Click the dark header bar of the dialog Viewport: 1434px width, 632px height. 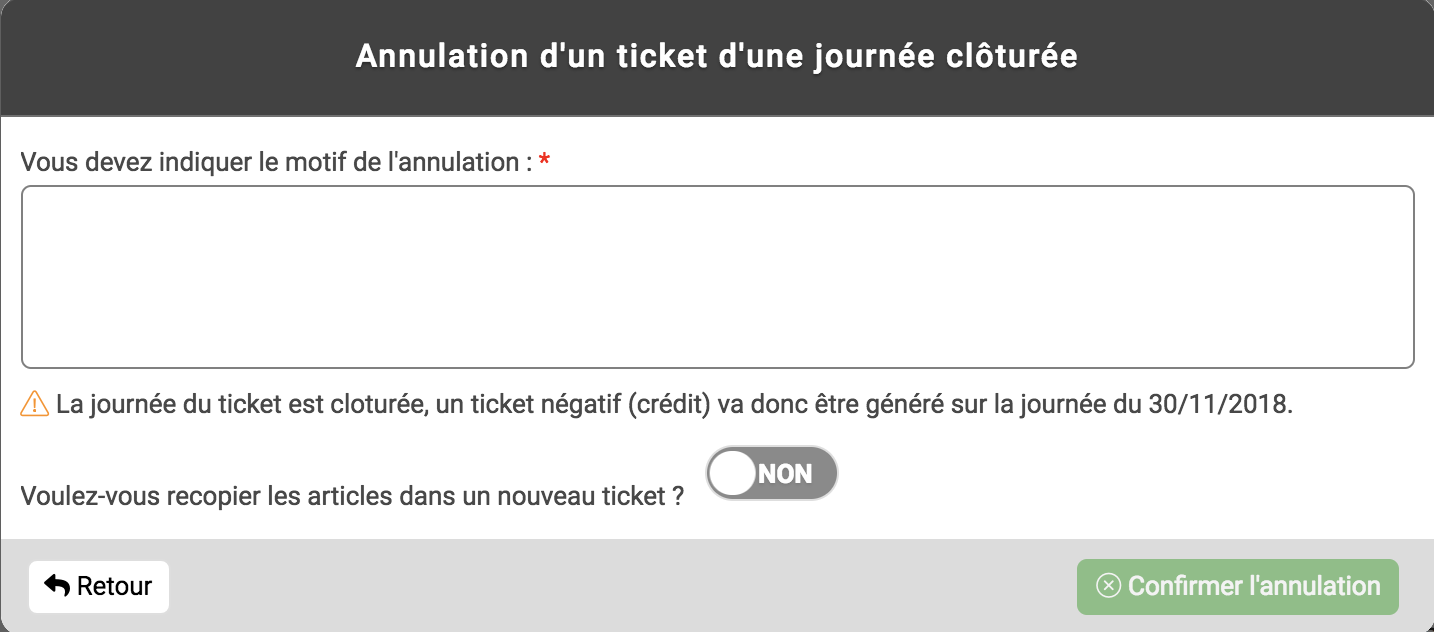[x=717, y=57]
